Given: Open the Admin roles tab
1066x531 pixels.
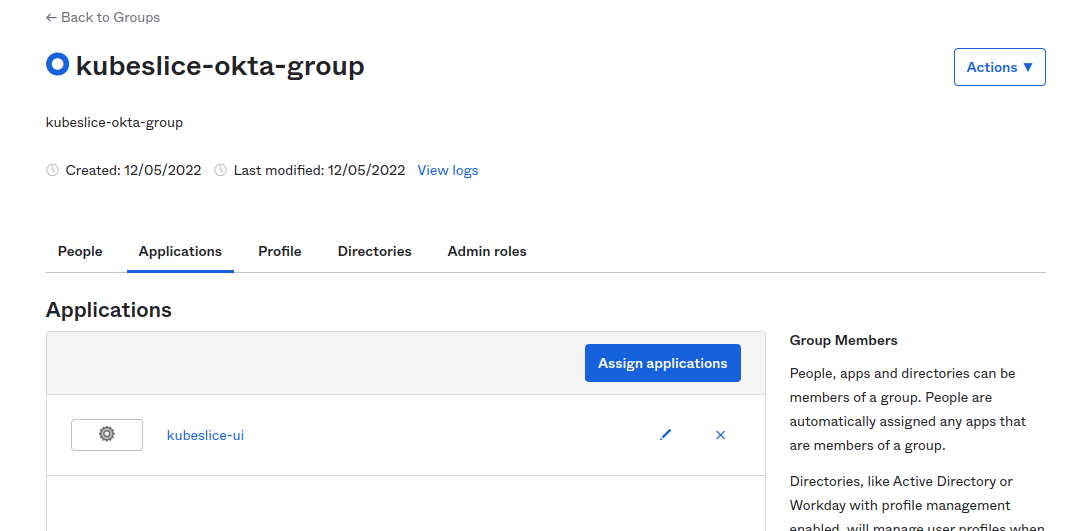Looking at the screenshot, I should tap(487, 252).
